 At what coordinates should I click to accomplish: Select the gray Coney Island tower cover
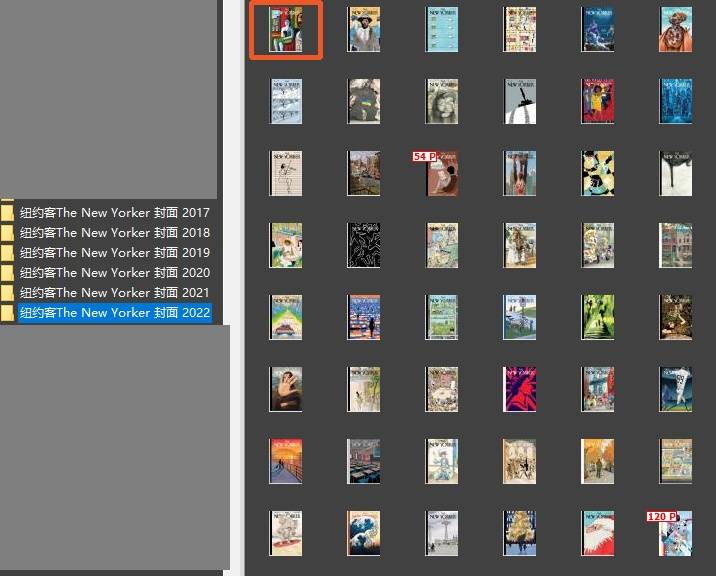tap(442, 534)
